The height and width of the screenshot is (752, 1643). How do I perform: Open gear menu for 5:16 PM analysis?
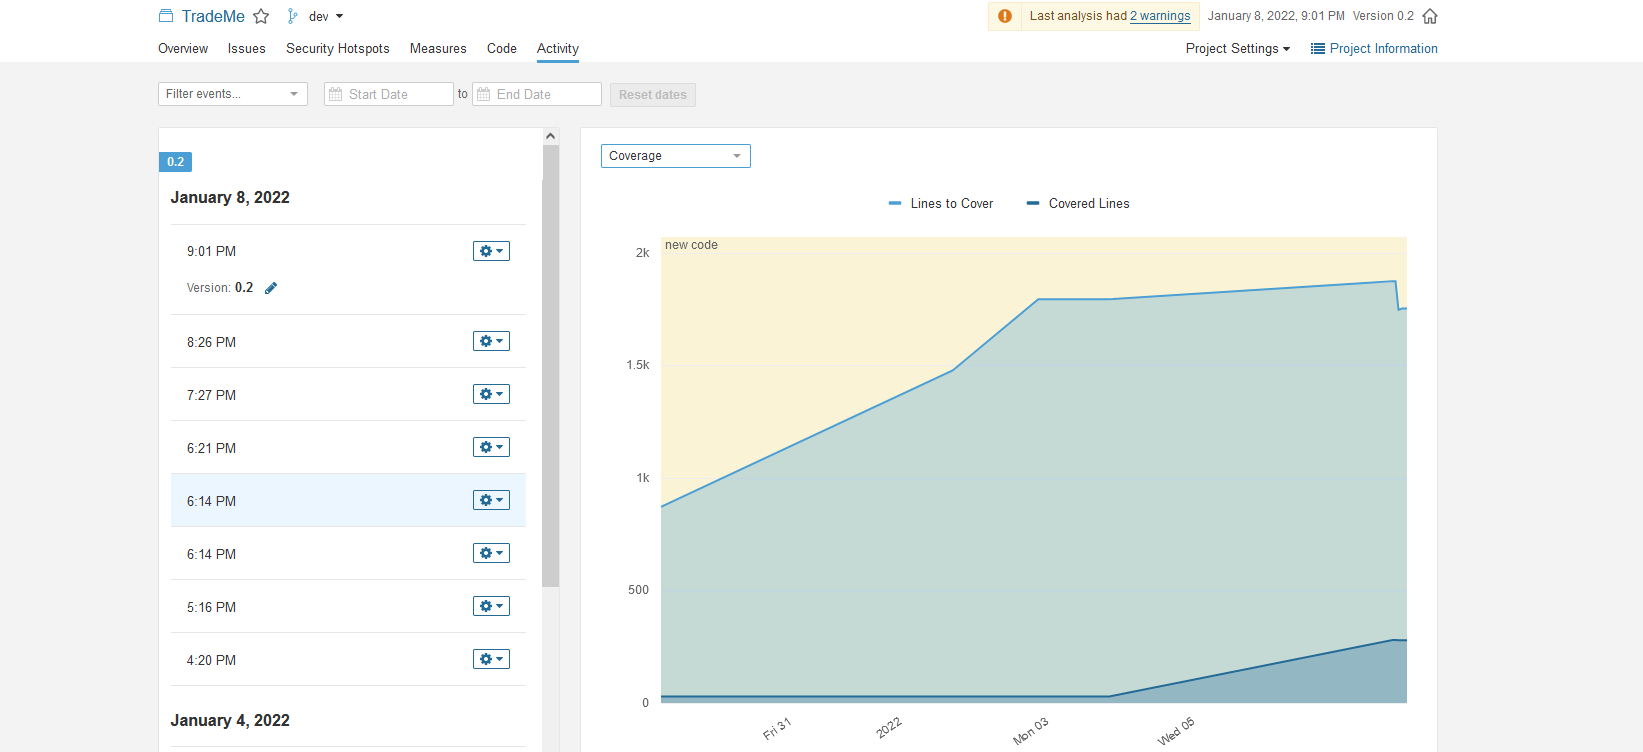point(491,606)
